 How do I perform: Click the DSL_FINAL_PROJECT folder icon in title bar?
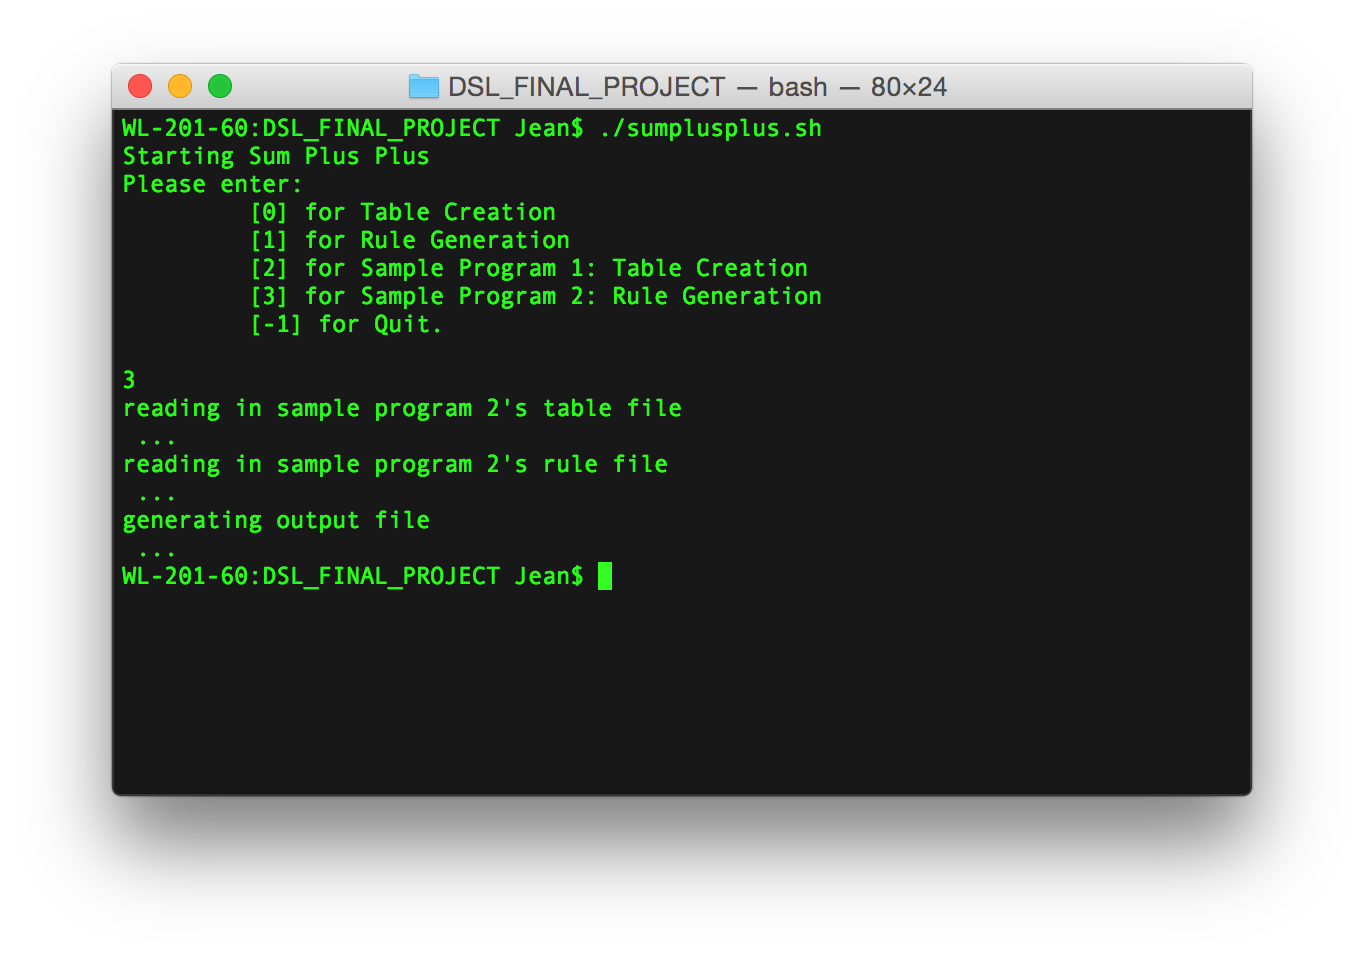[424, 87]
